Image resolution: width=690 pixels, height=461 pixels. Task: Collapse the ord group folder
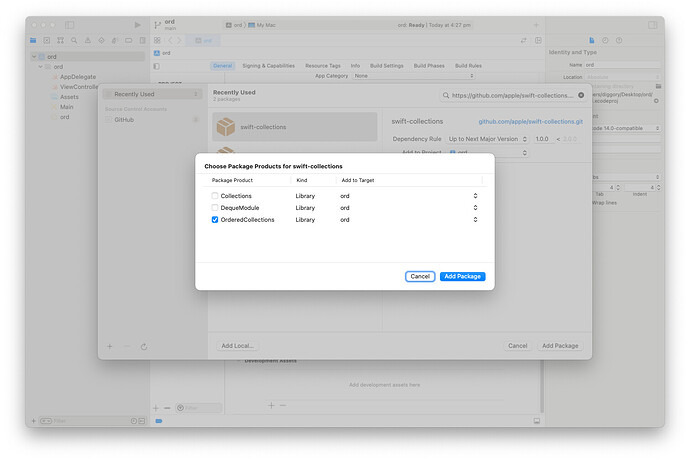pyautogui.click(x=40, y=67)
